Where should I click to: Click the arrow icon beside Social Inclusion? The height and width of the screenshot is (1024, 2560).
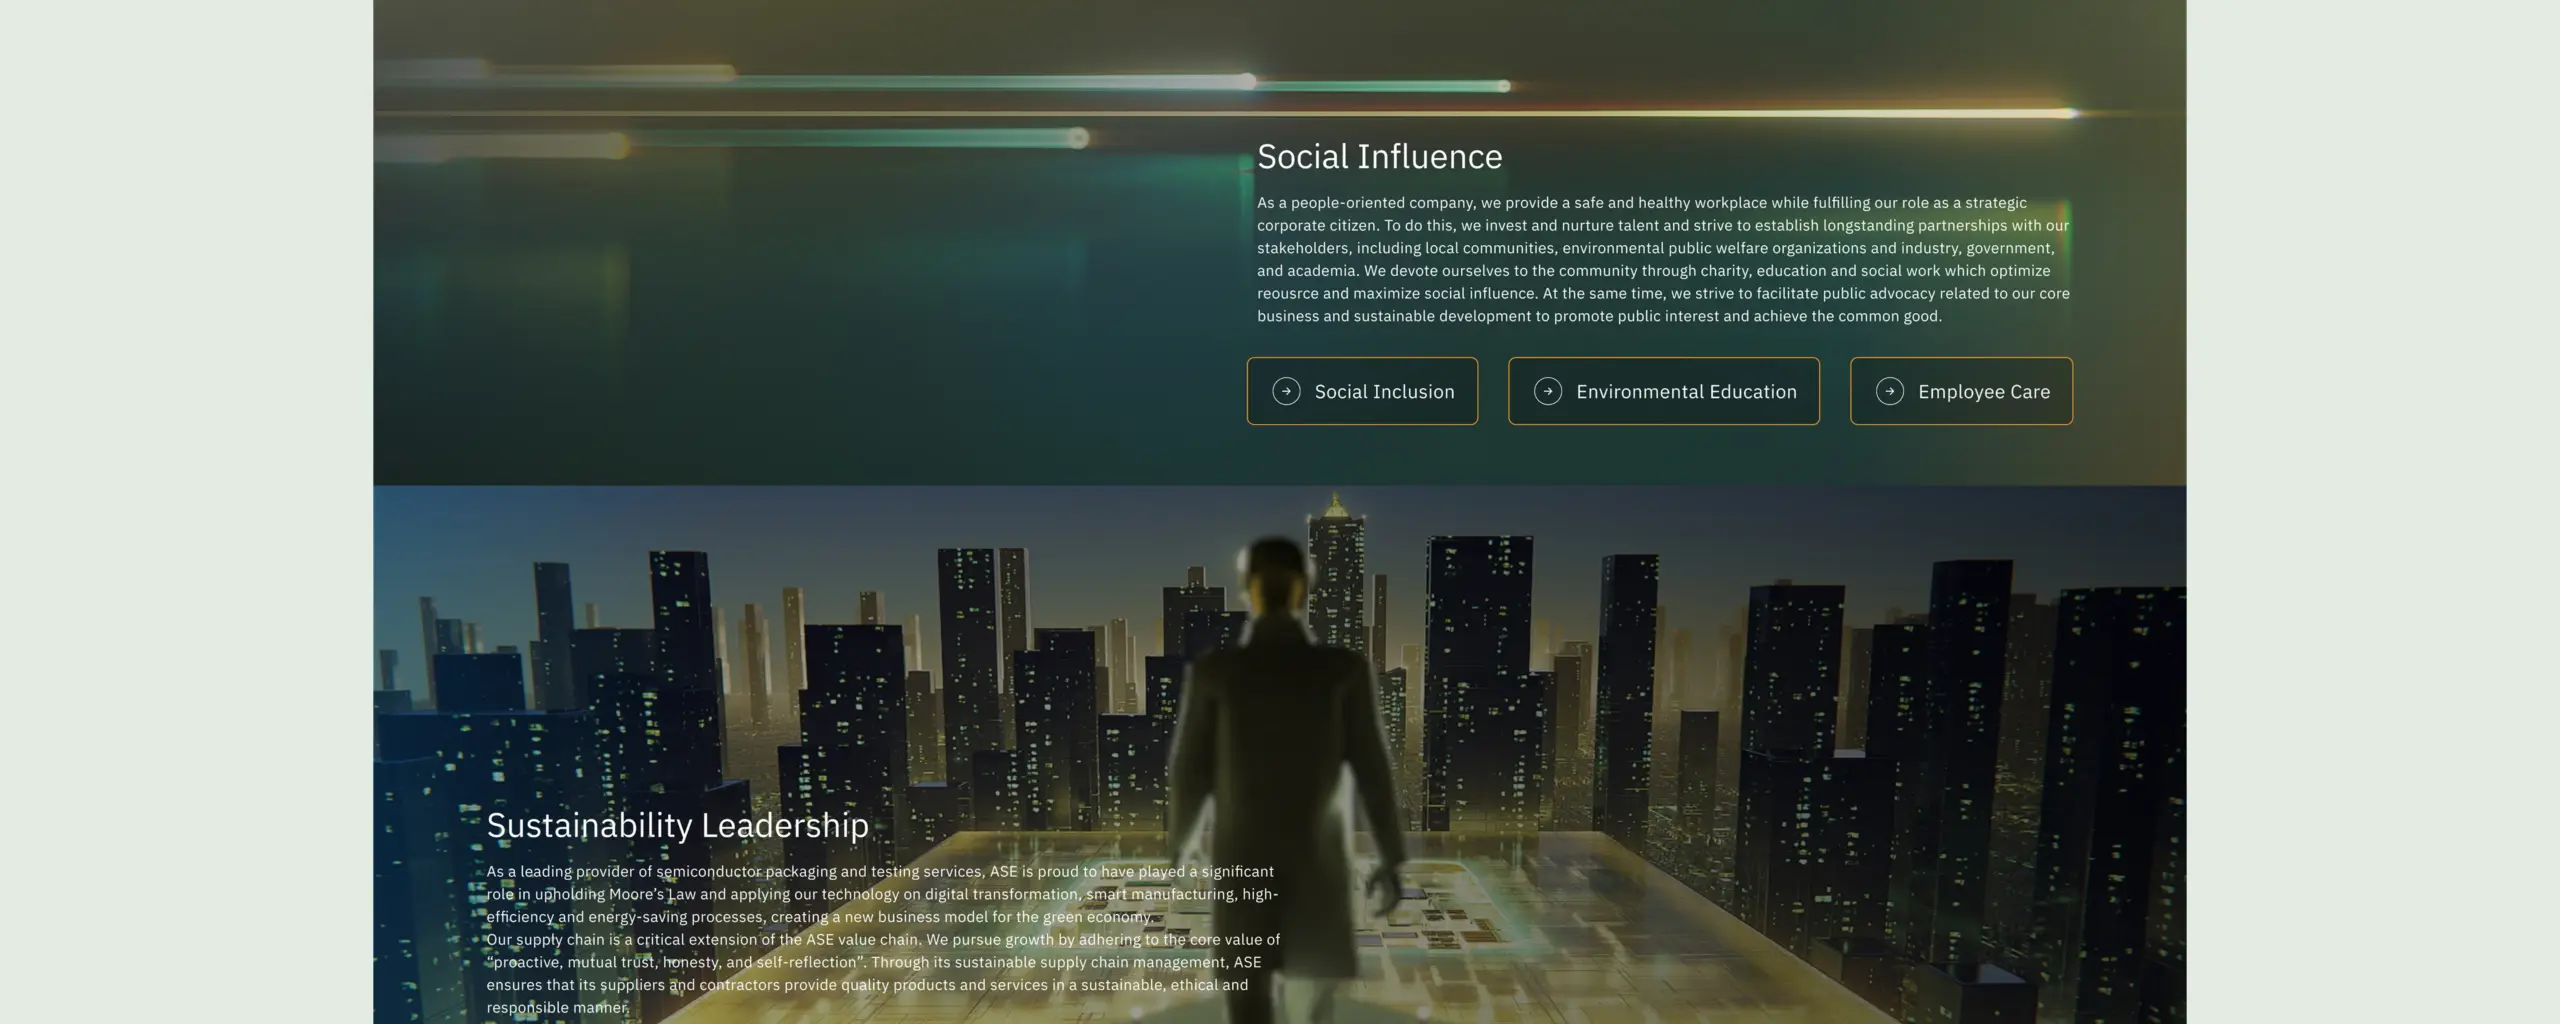[x=1286, y=391]
